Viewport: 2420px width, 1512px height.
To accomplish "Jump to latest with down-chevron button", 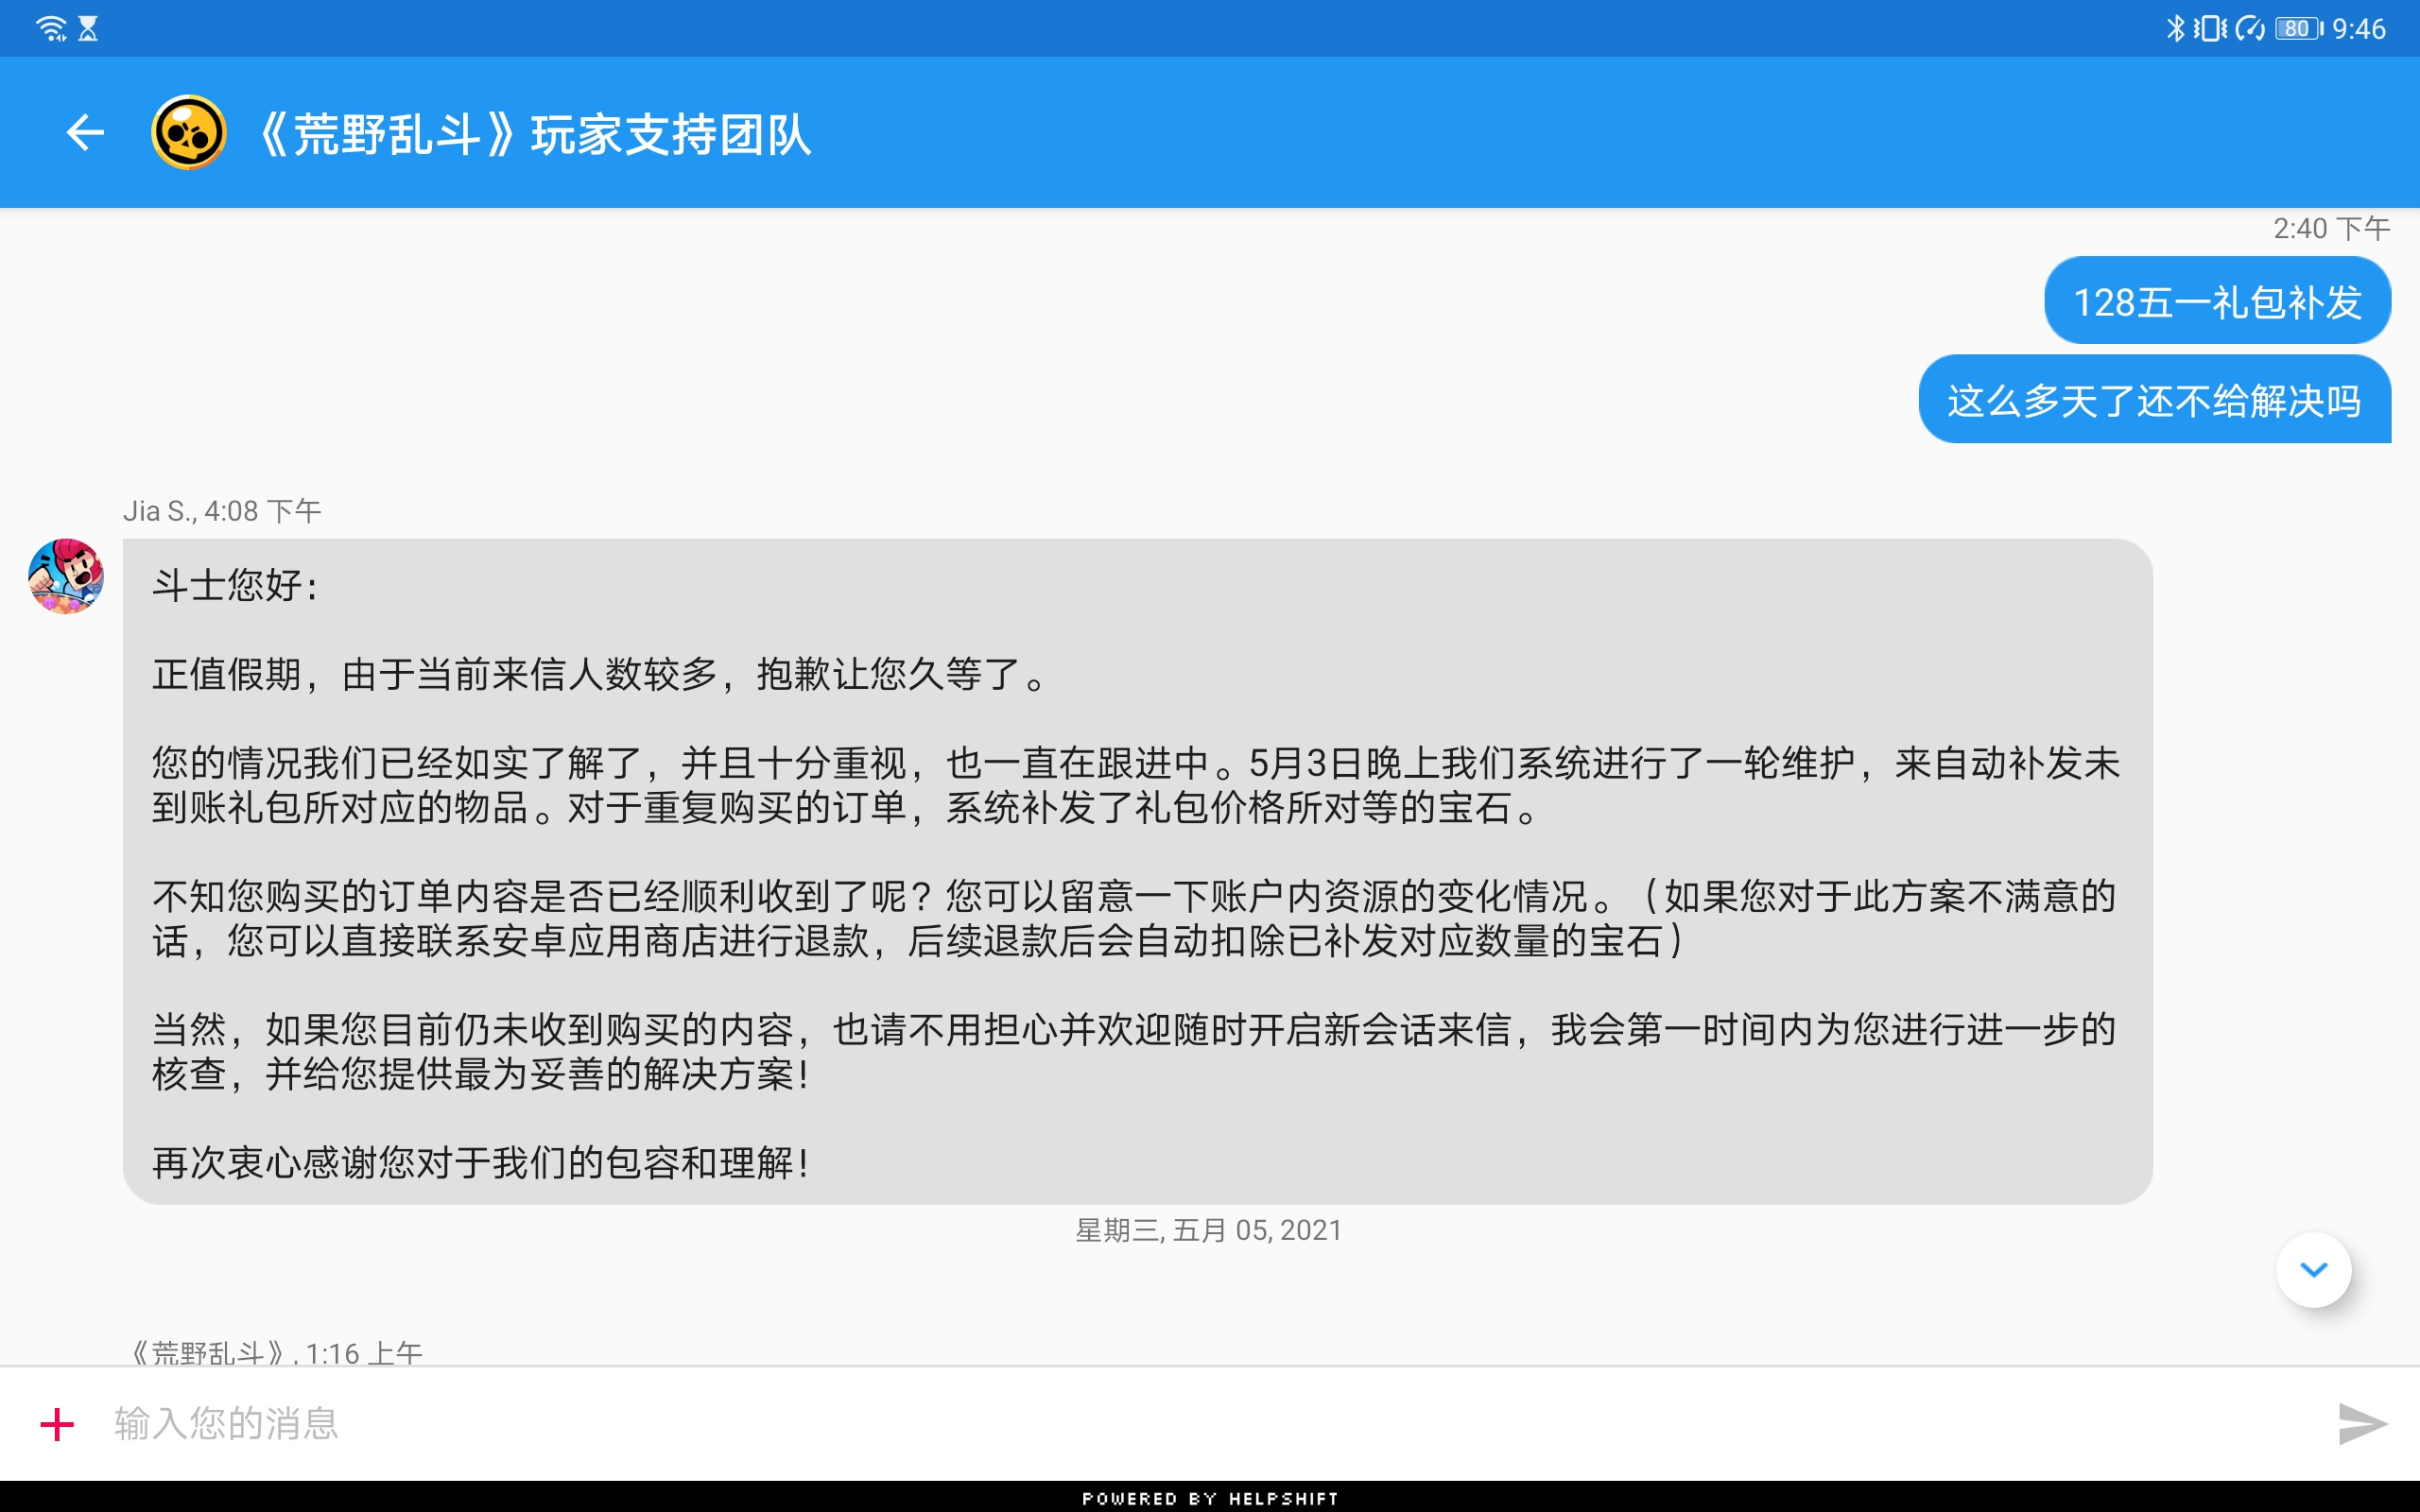I will click(x=2314, y=1270).
